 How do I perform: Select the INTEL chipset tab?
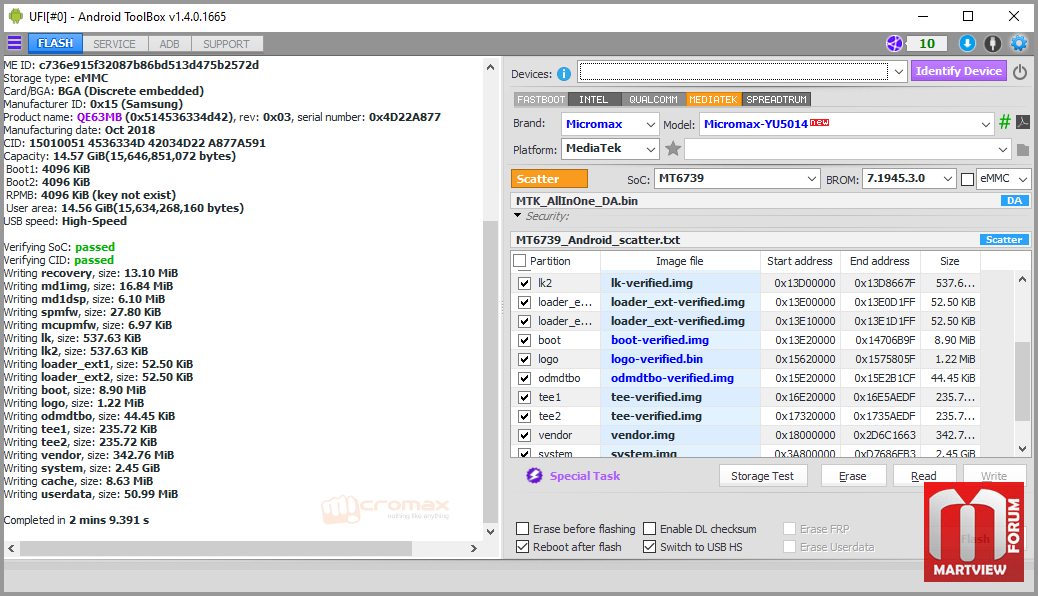click(x=593, y=99)
